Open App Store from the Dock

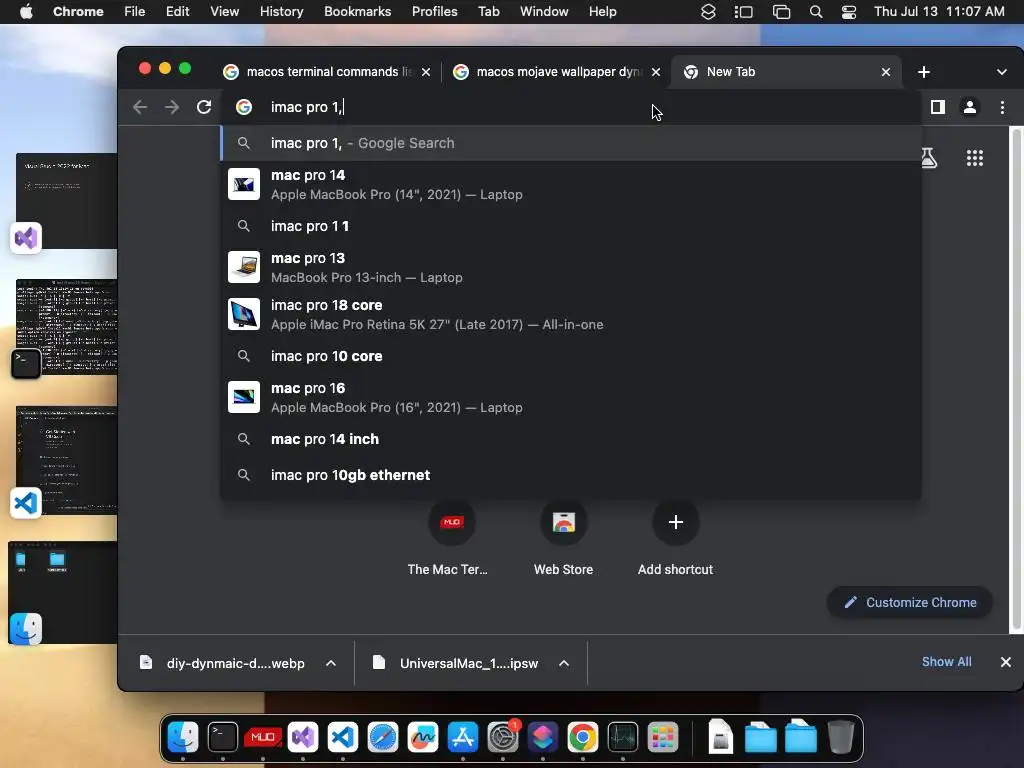click(x=462, y=737)
